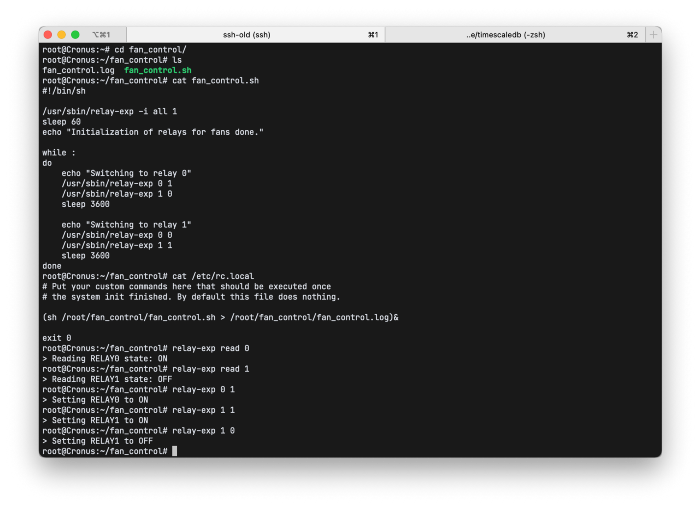
Task: Maximize the terminal window with green button
Action: click(75, 35)
